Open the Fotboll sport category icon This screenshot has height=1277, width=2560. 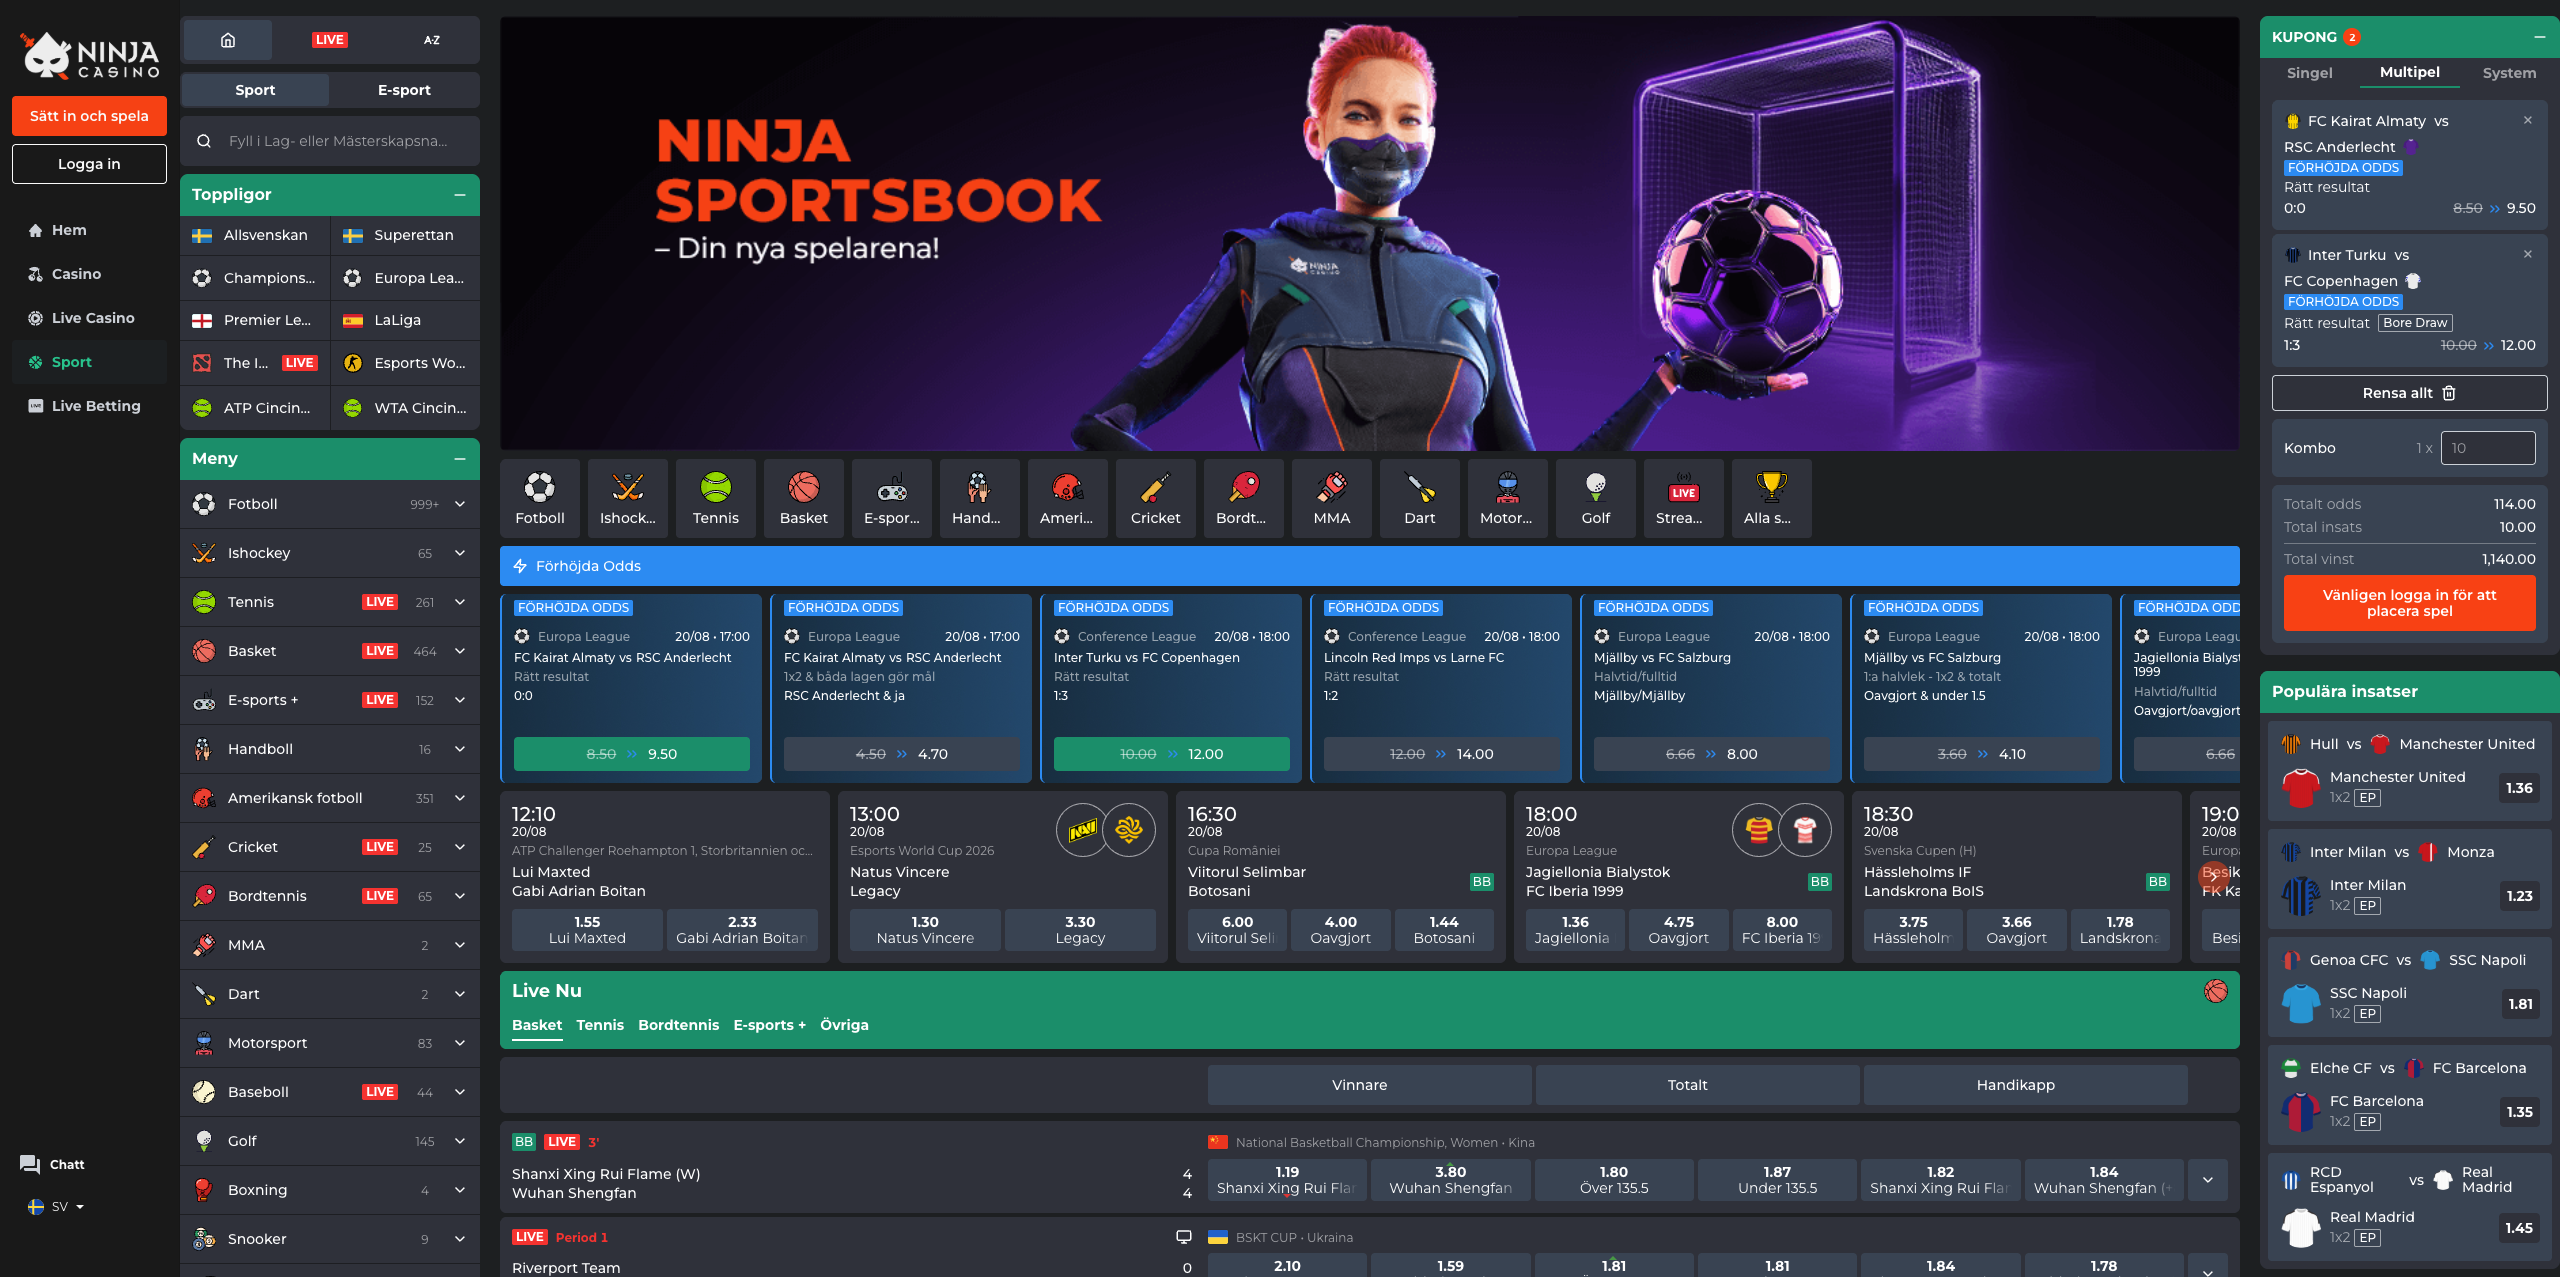coord(540,499)
